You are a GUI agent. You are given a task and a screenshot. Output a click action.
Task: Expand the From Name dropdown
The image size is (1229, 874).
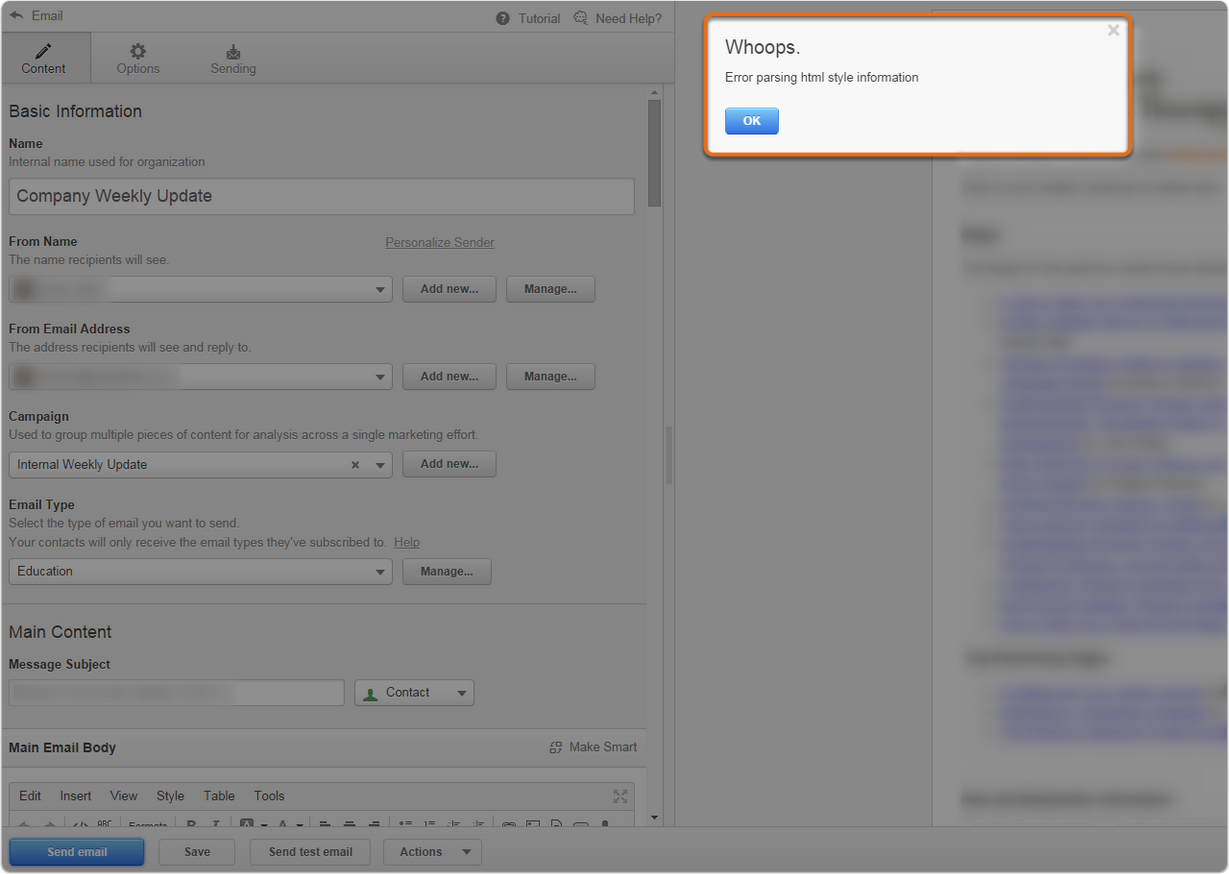pyautogui.click(x=380, y=290)
